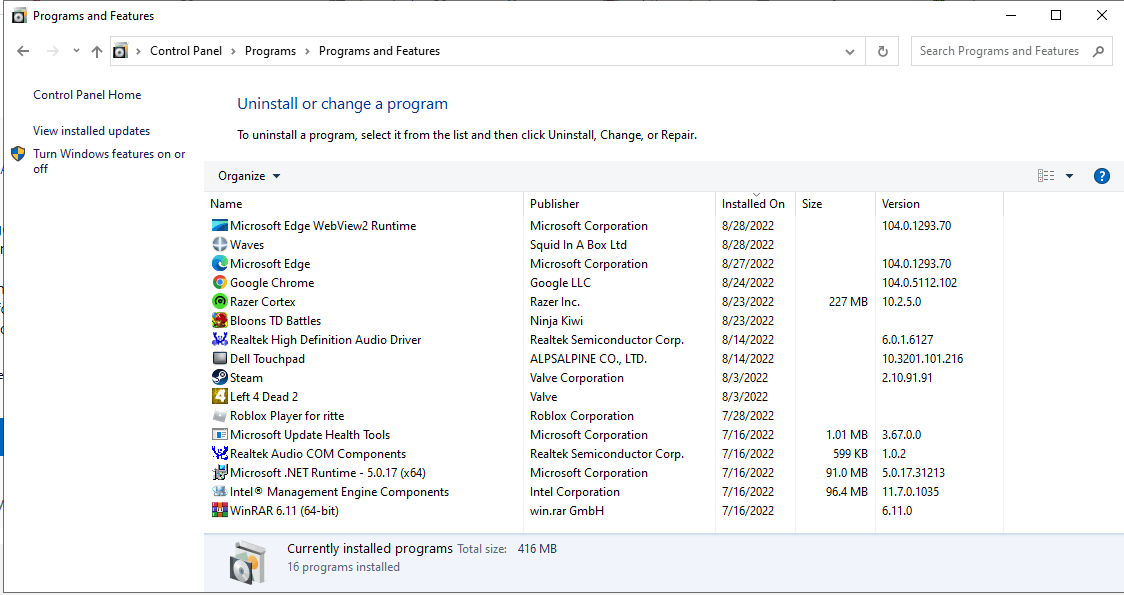Select the Microsoft Edge icon
The image size is (1124, 595).
[219, 264]
